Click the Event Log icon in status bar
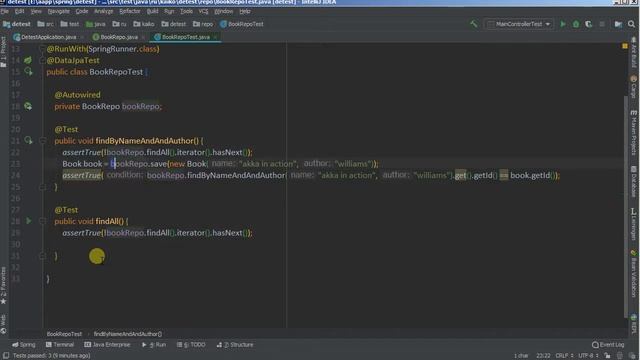 595,345
